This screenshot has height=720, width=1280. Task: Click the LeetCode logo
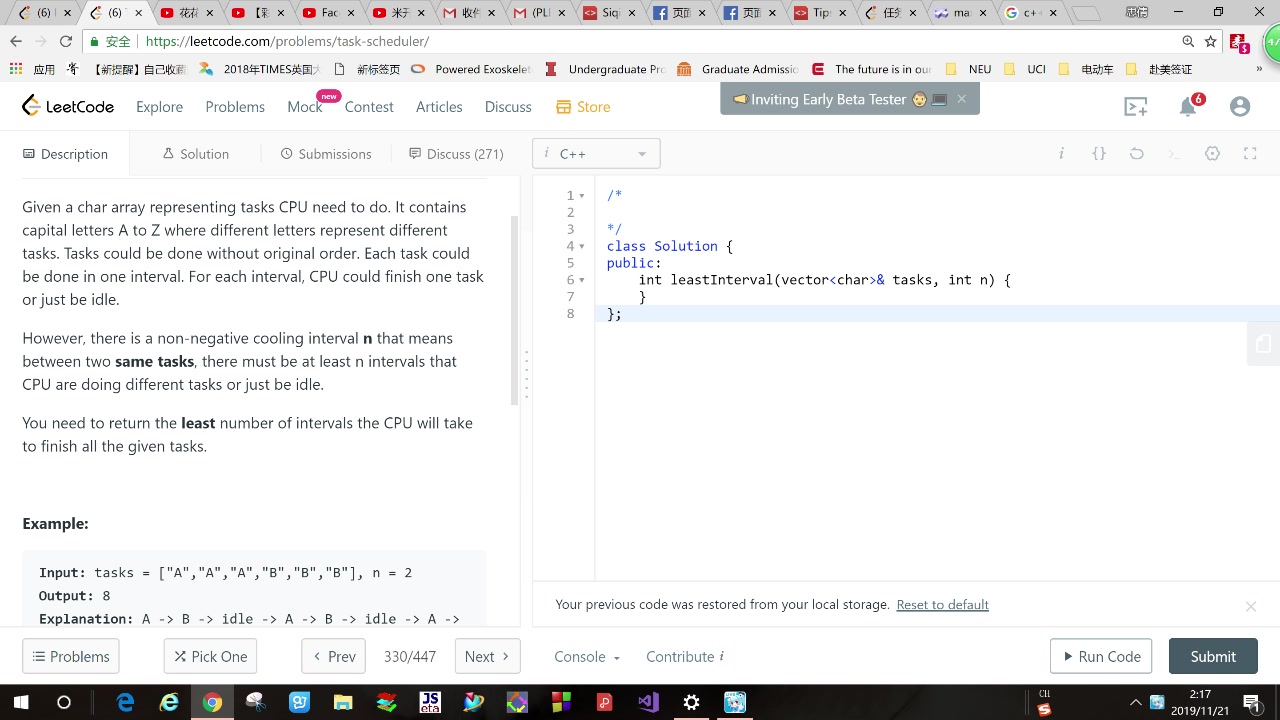click(x=67, y=106)
